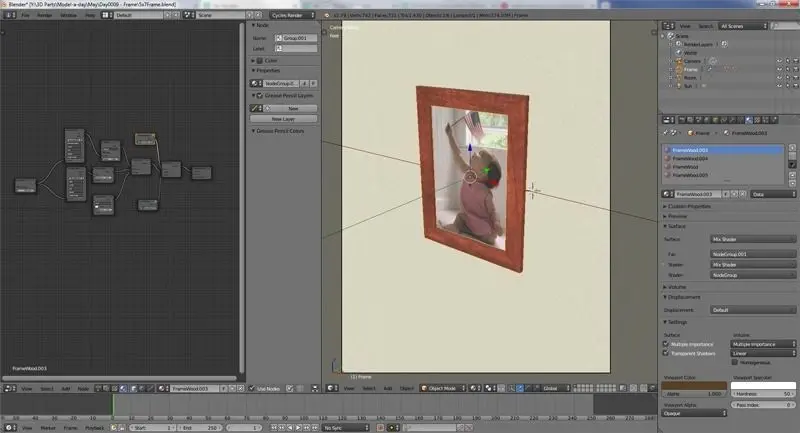The image size is (800, 433).
Task: Click the Fac NodeGroup.001 field
Action: tap(753, 254)
